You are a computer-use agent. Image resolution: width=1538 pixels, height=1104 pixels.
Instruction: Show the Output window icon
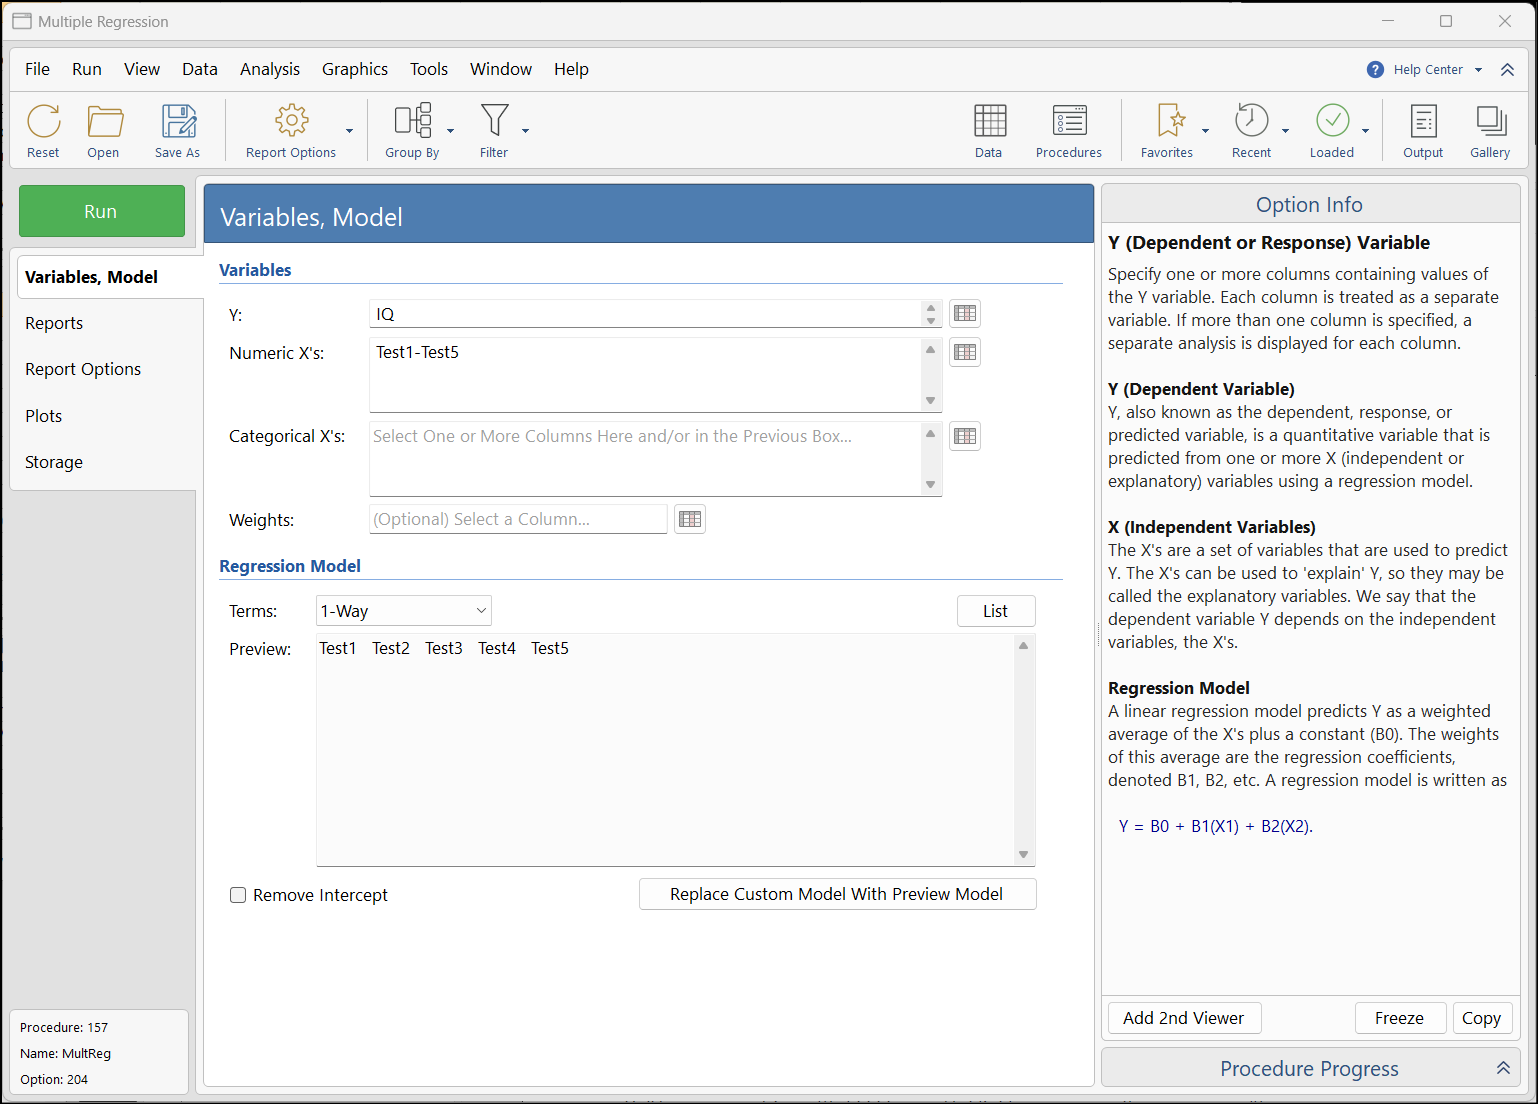[x=1423, y=122]
